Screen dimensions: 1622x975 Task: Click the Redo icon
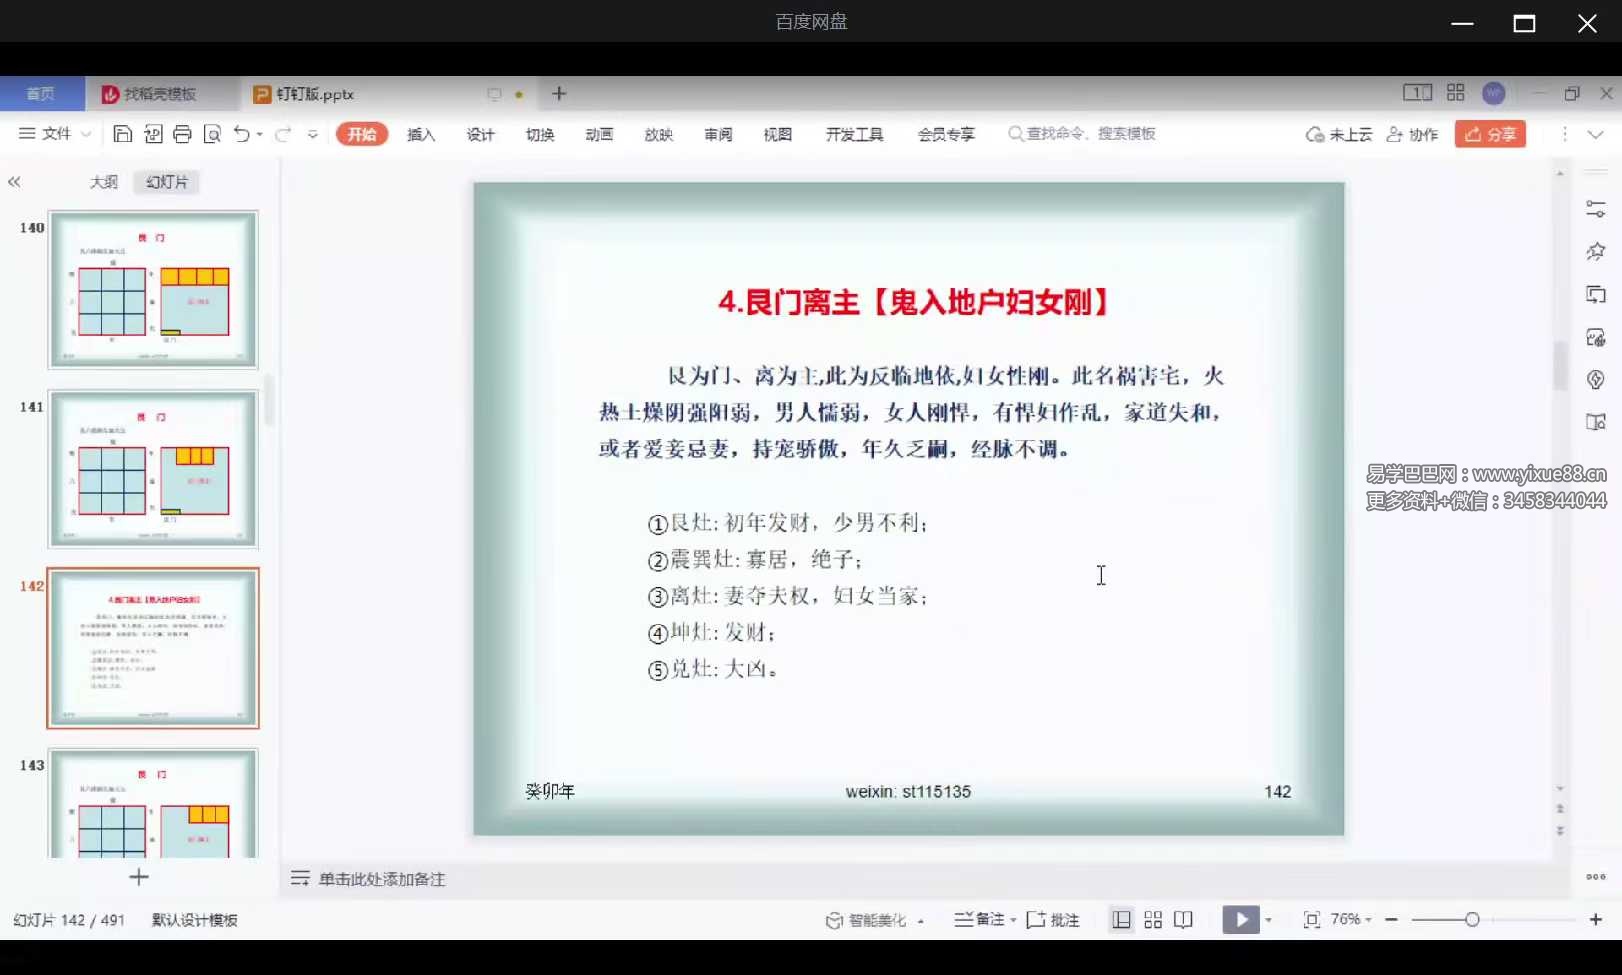coord(282,133)
